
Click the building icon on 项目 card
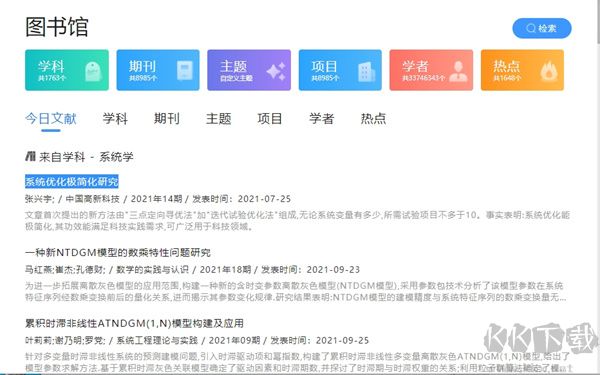tap(366, 72)
